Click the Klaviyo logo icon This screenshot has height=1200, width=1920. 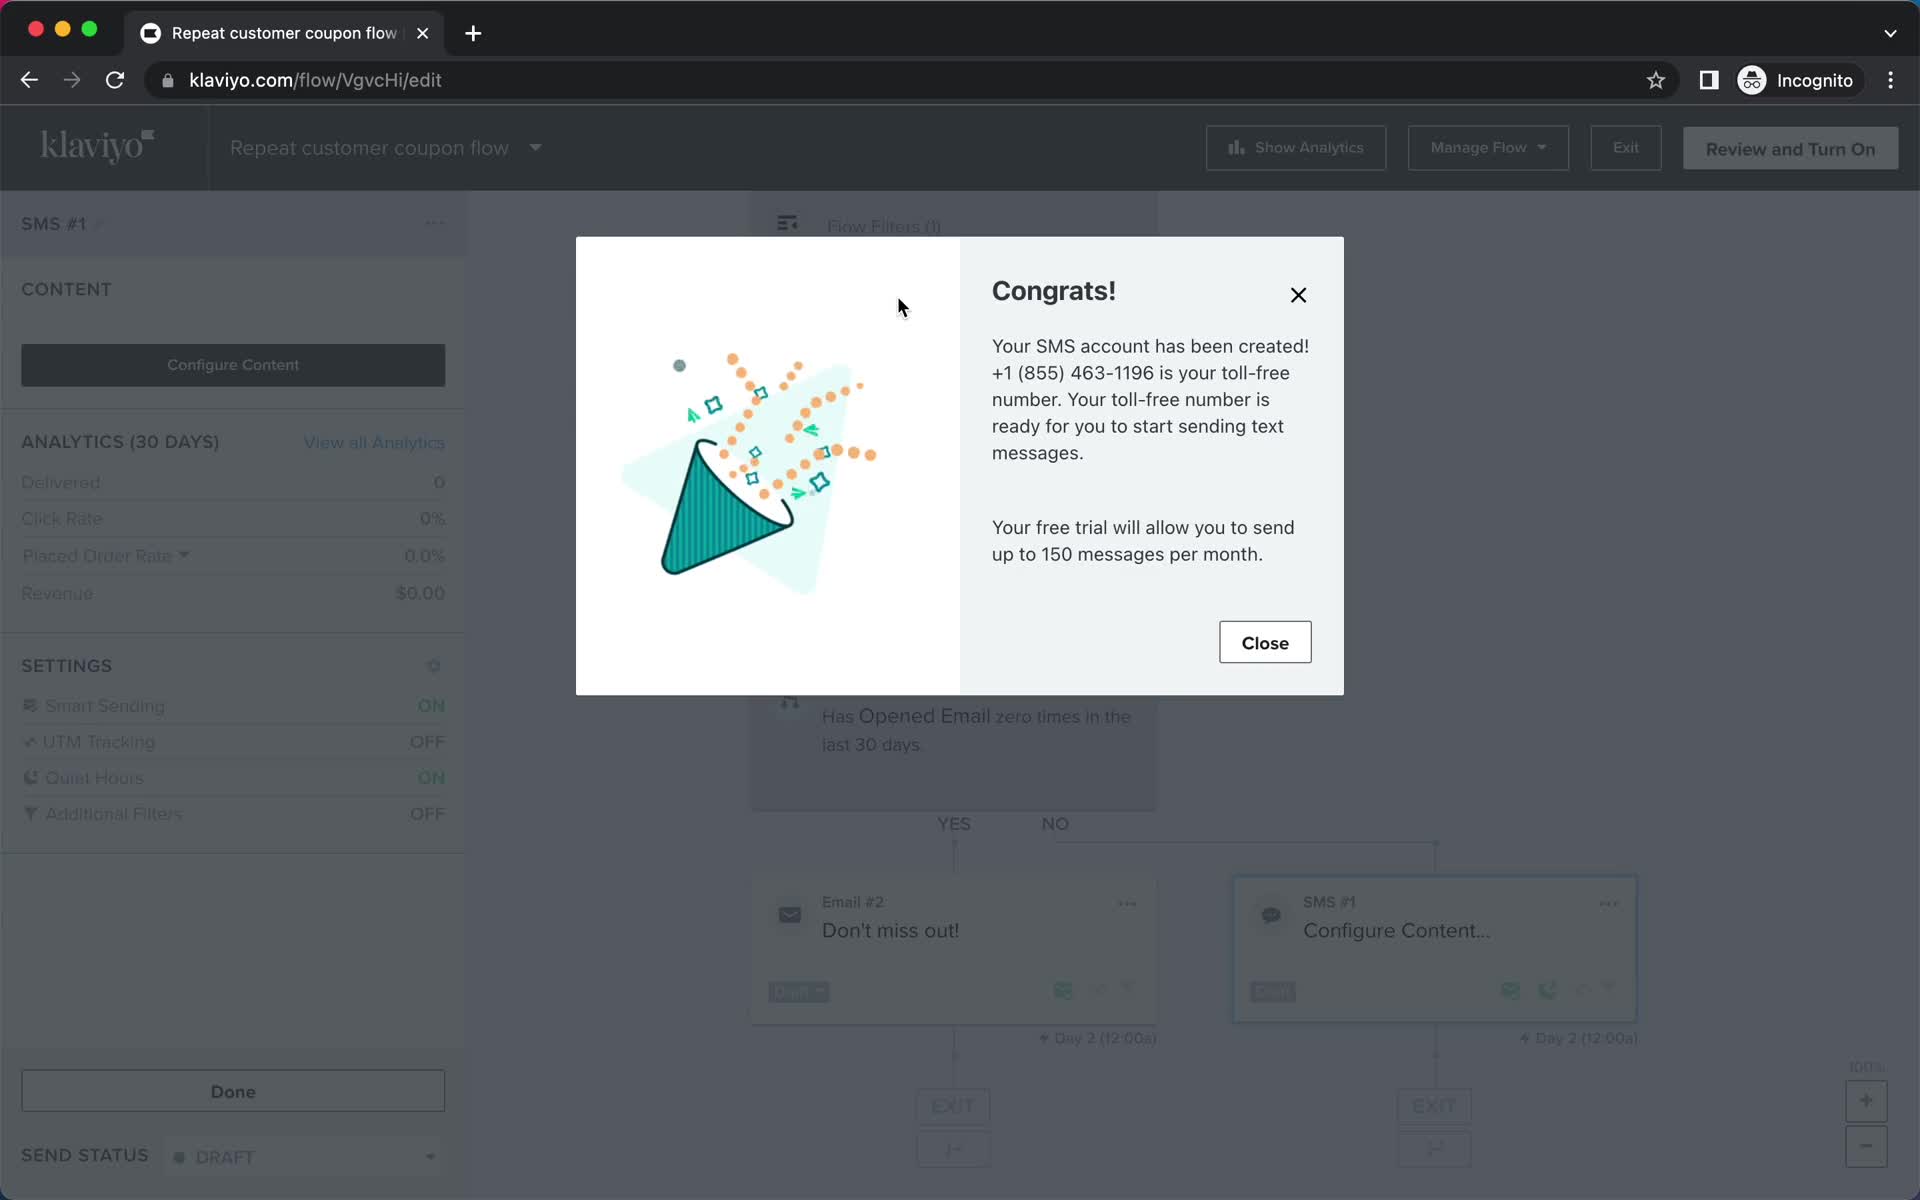(97, 147)
